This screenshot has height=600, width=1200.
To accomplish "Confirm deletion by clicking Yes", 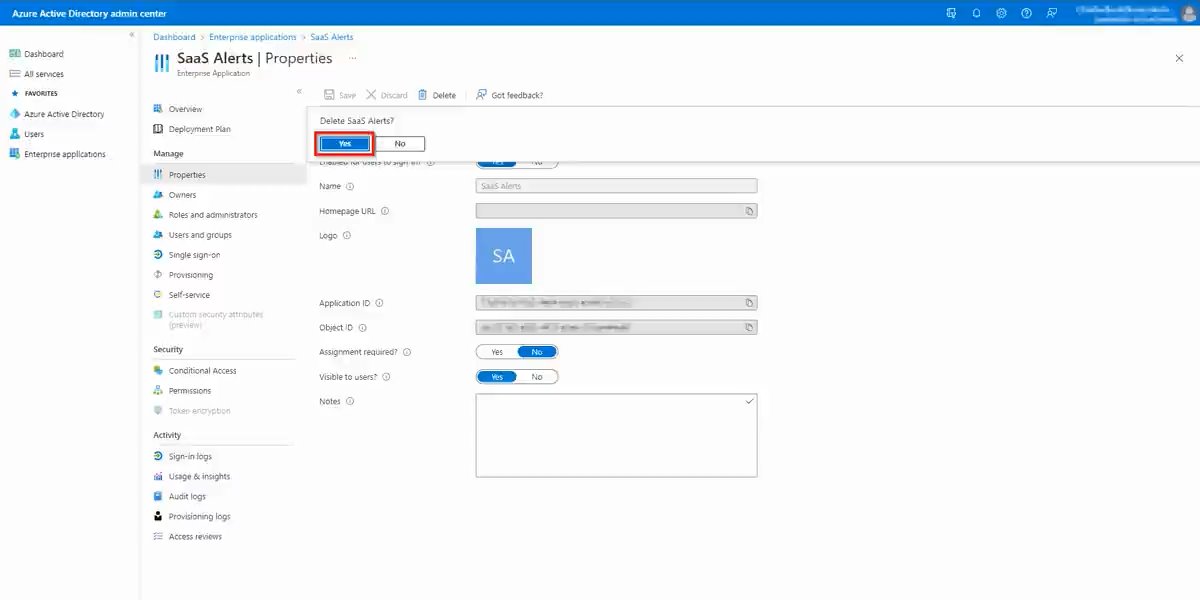I will pyautogui.click(x=345, y=144).
